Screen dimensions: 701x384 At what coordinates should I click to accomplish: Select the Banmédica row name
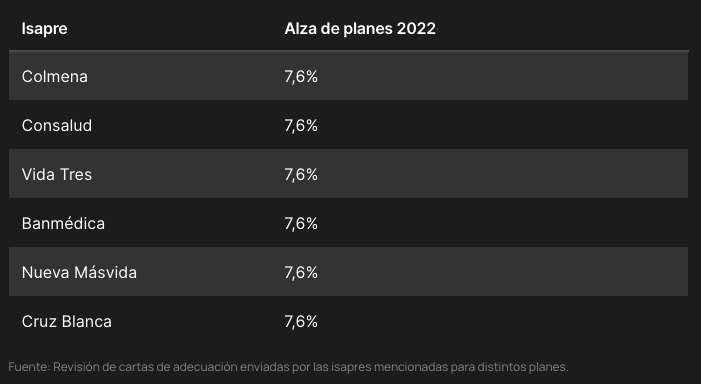point(63,224)
